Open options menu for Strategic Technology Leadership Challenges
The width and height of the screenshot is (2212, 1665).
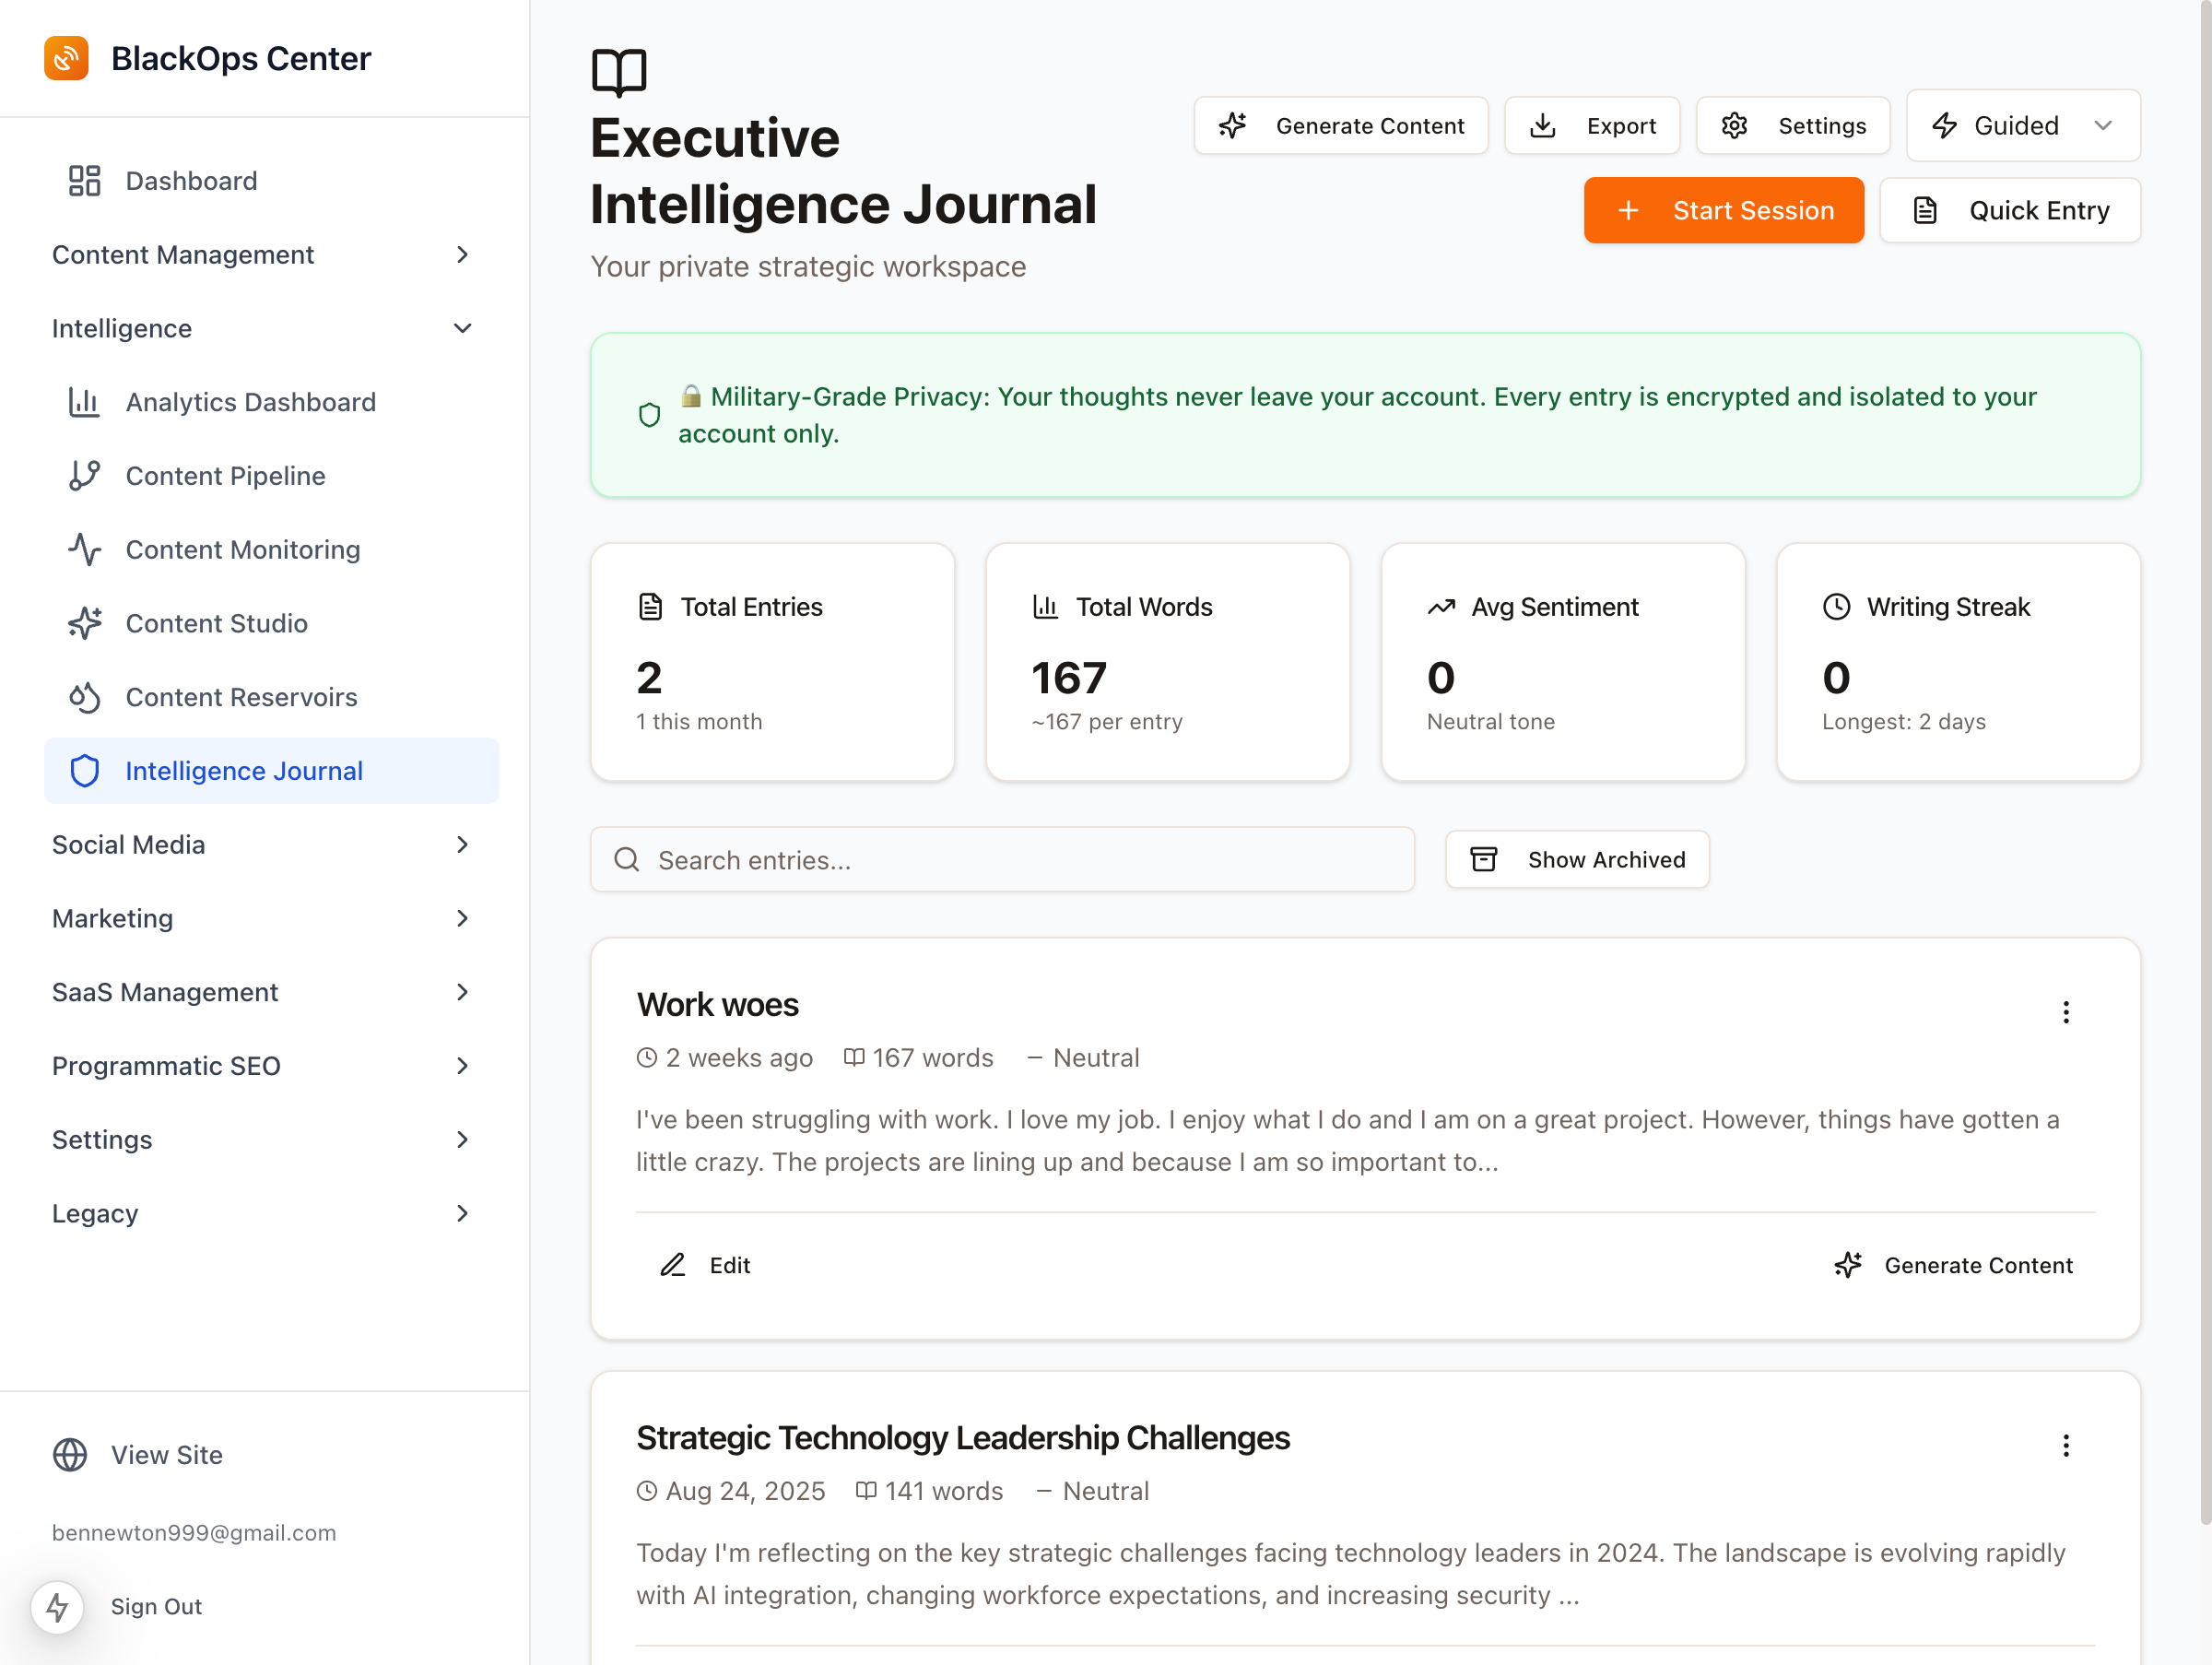(x=2066, y=1445)
